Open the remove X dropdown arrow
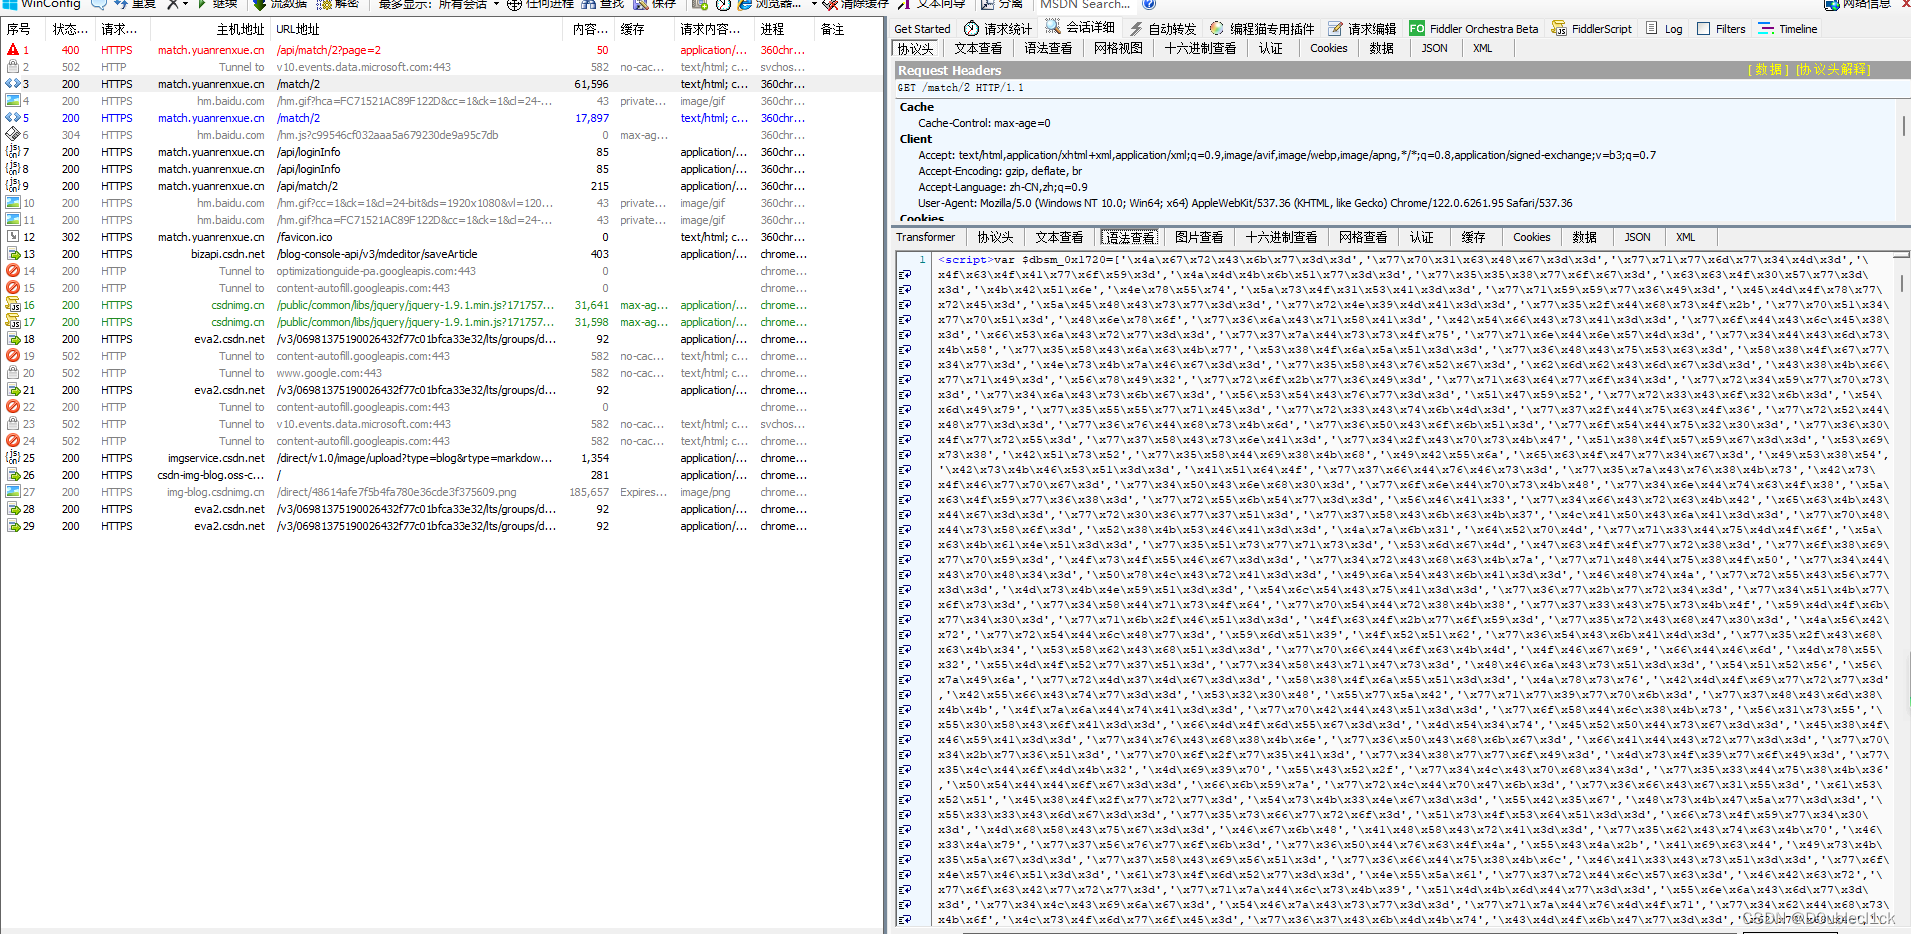 (185, 5)
